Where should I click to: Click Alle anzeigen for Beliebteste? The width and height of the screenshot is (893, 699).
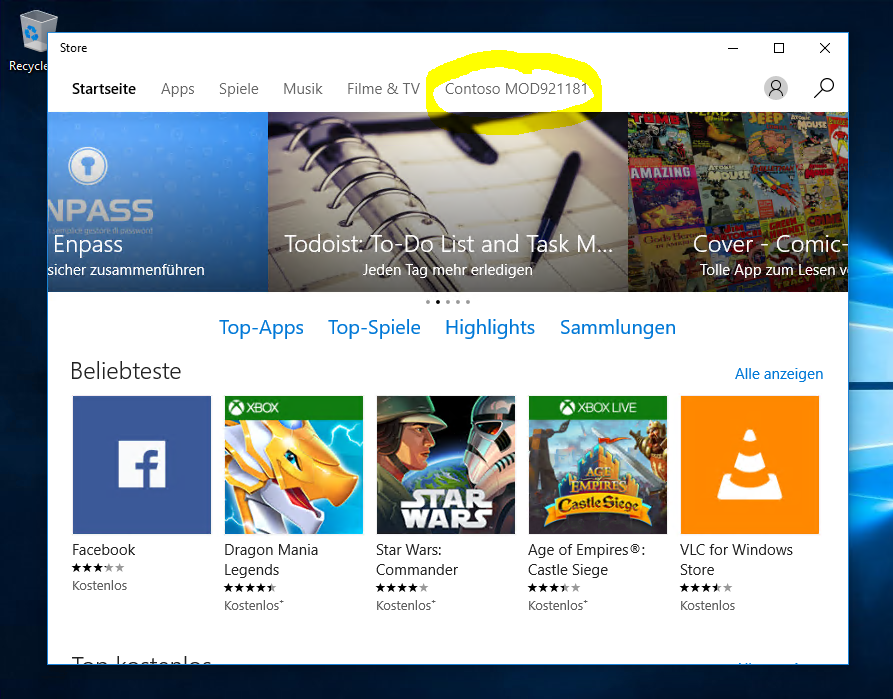779,374
